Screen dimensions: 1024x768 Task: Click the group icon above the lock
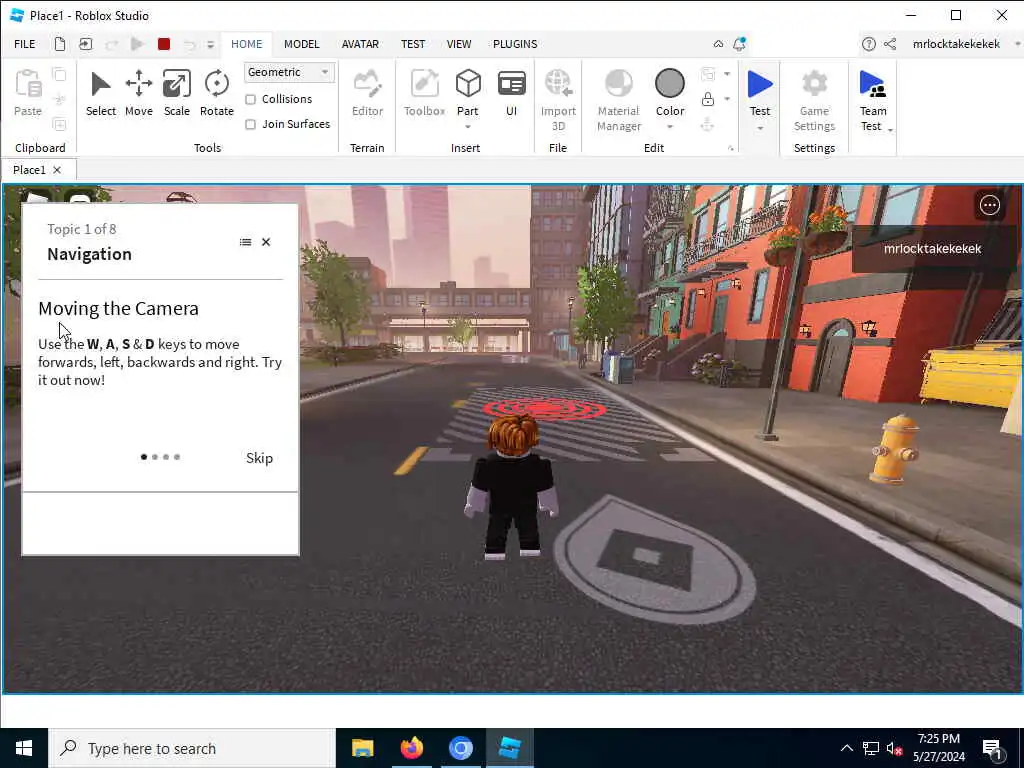(707, 74)
